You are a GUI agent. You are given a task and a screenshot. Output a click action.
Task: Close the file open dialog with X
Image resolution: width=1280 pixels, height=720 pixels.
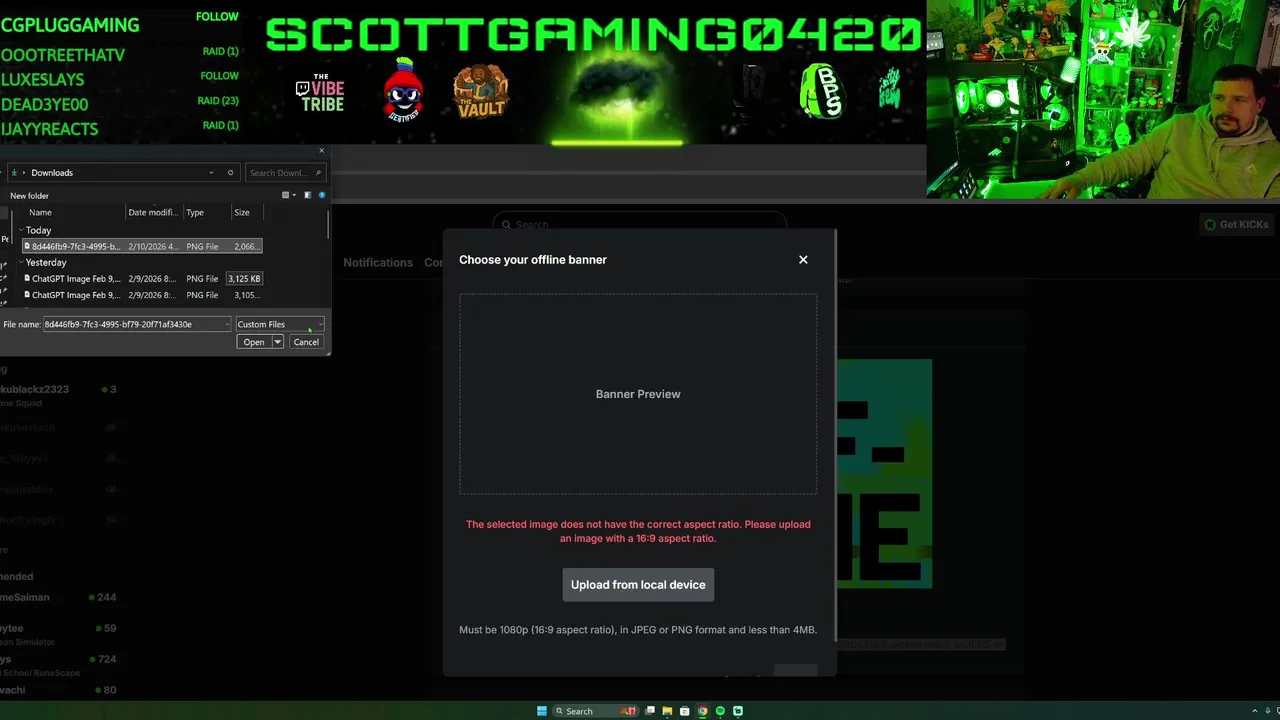(321, 150)
